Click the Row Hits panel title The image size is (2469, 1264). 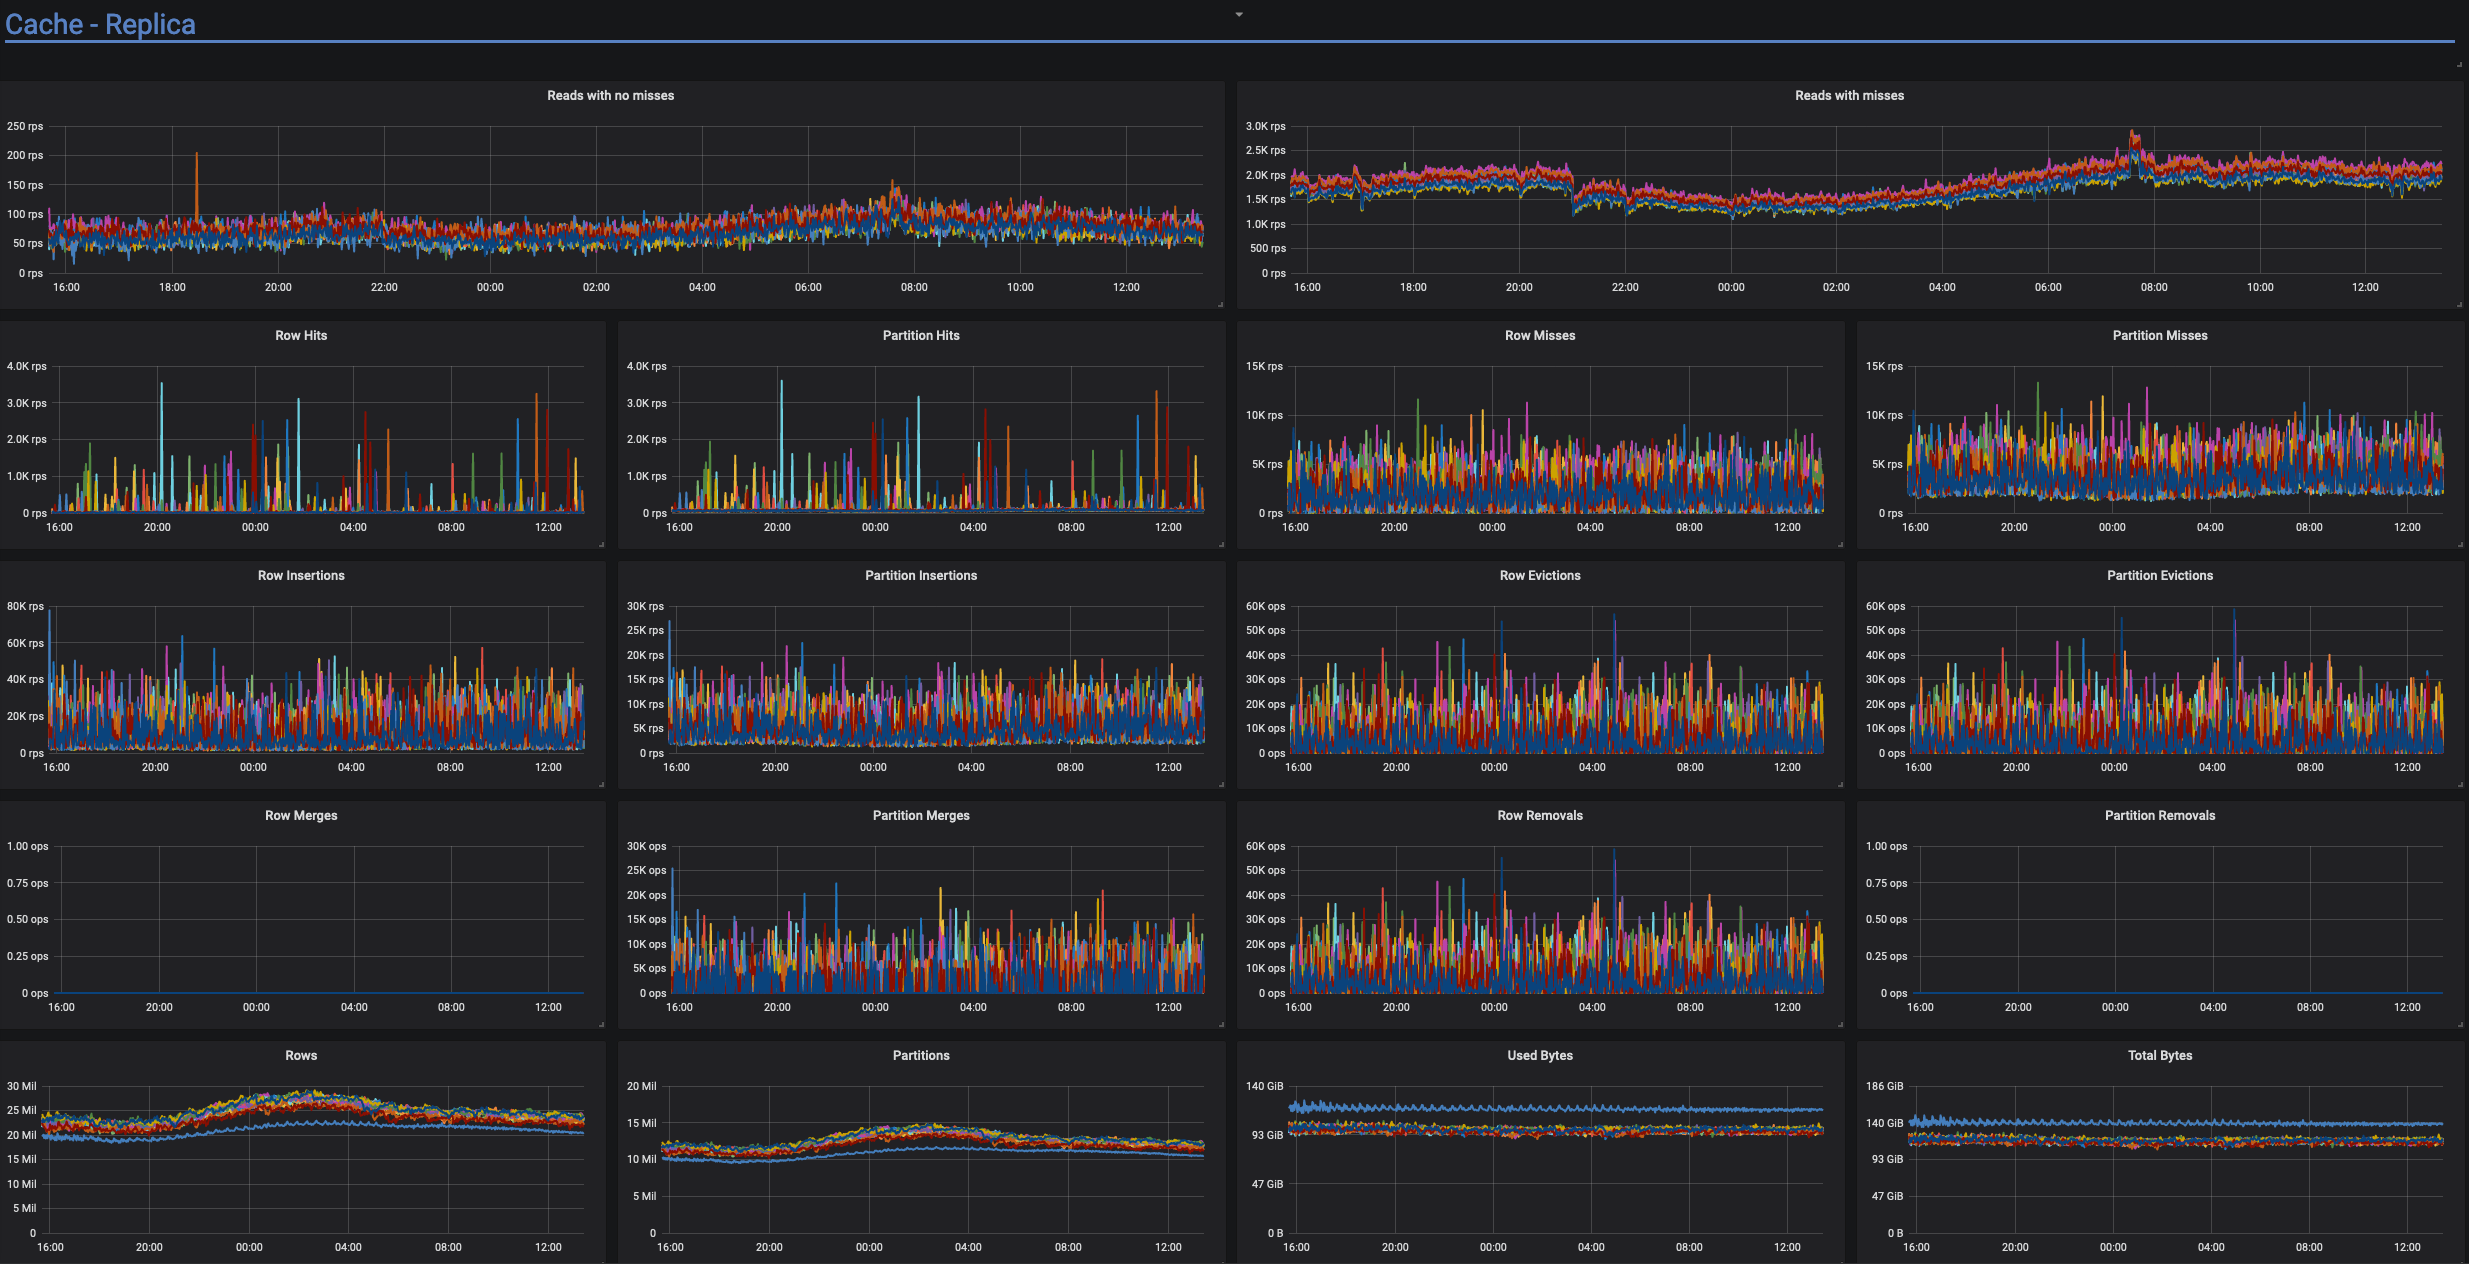point(301,336)
